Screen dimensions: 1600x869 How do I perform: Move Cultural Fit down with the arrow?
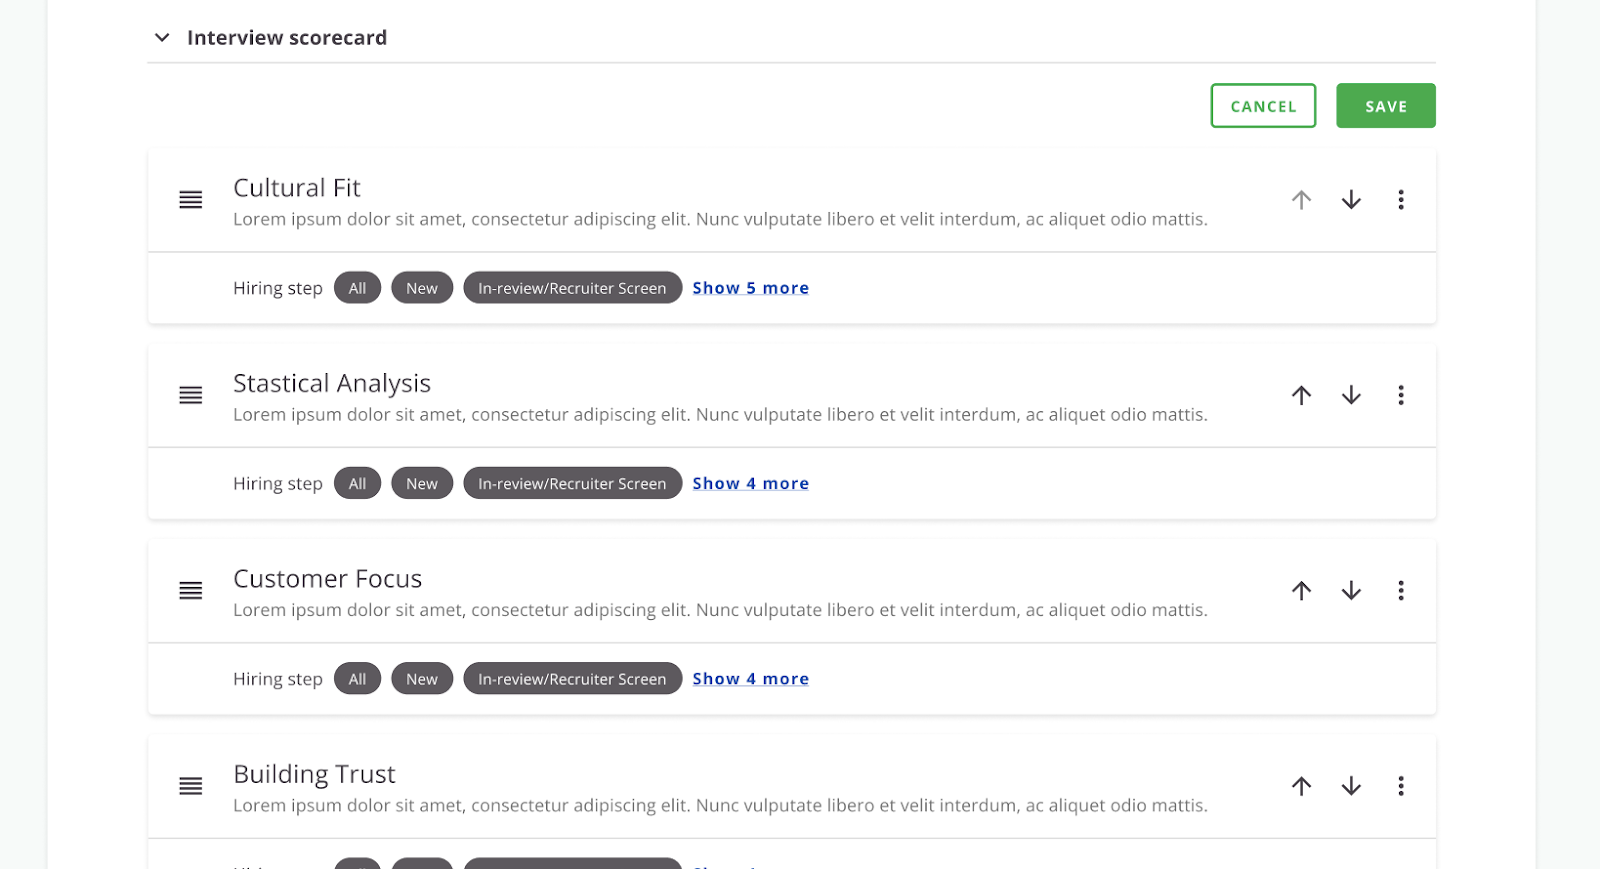[1351, 200]
